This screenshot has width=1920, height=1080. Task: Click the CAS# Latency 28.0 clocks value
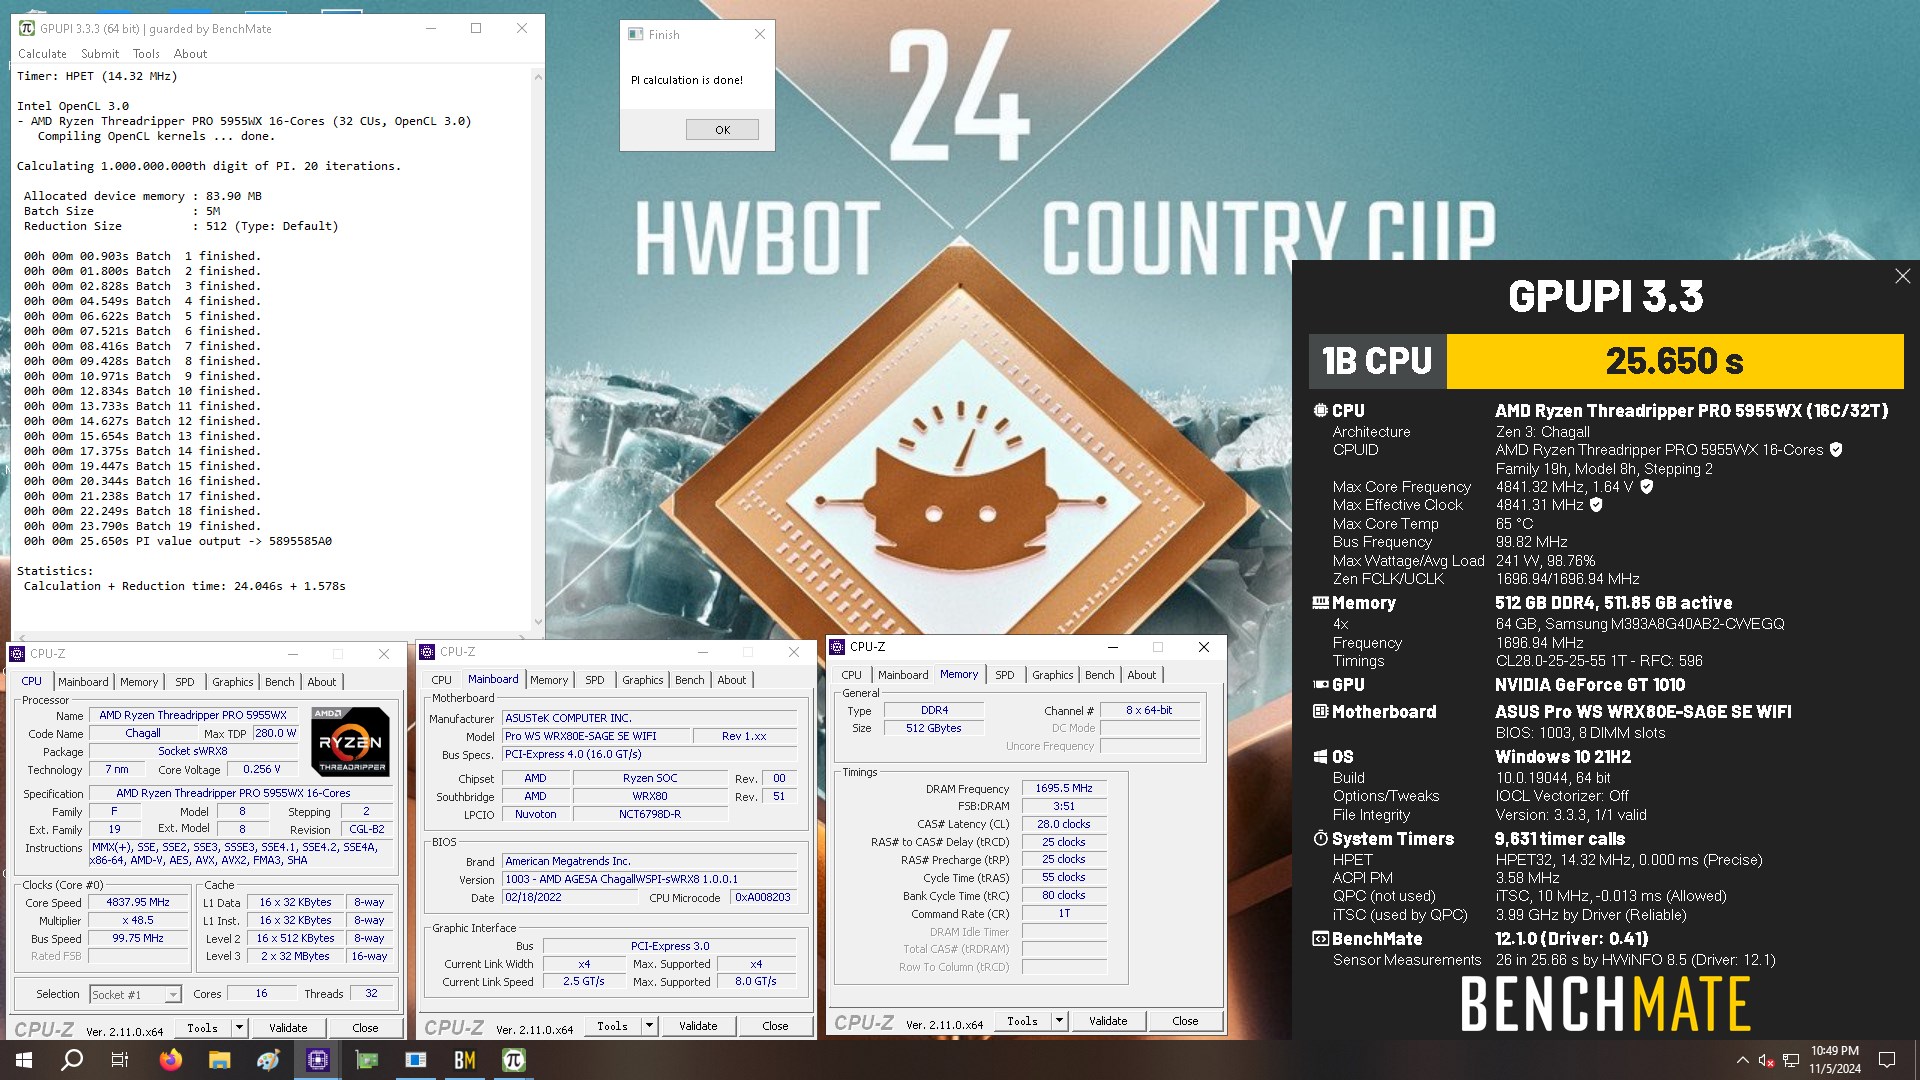pos(1064,824)
